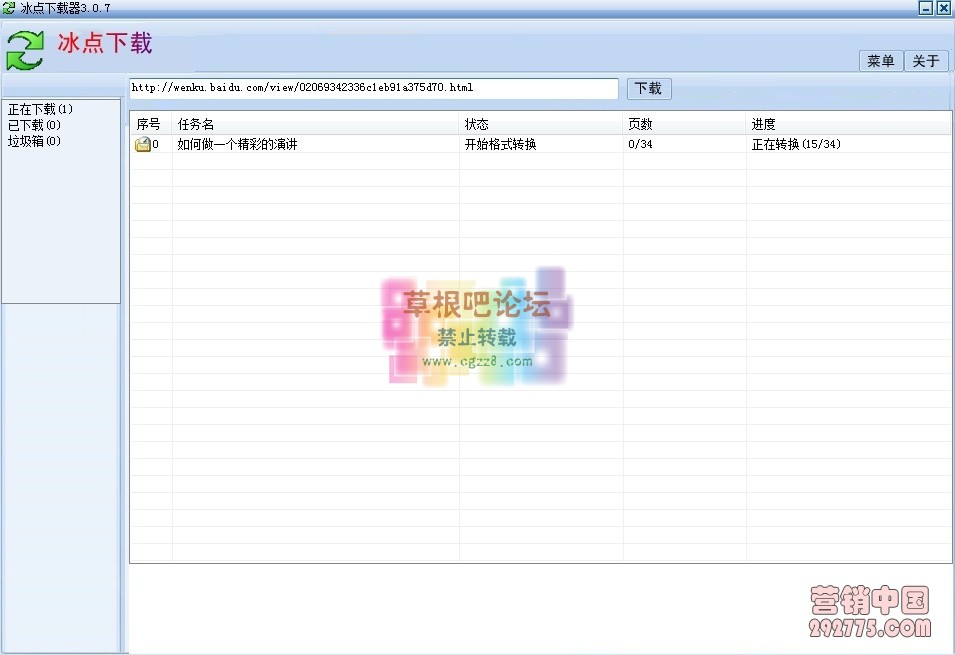Viewport: 955px width, 655px height.
Task: Open the 菜单 menu
Action: 881,61
